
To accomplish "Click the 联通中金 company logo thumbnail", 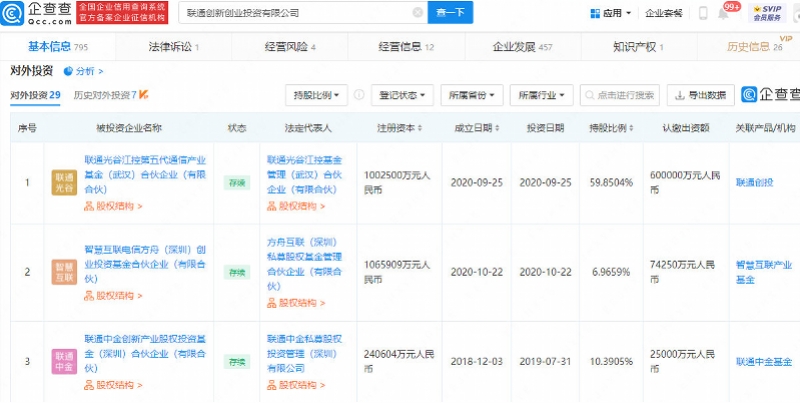I will pyautogui.click(x=64, y=362).
